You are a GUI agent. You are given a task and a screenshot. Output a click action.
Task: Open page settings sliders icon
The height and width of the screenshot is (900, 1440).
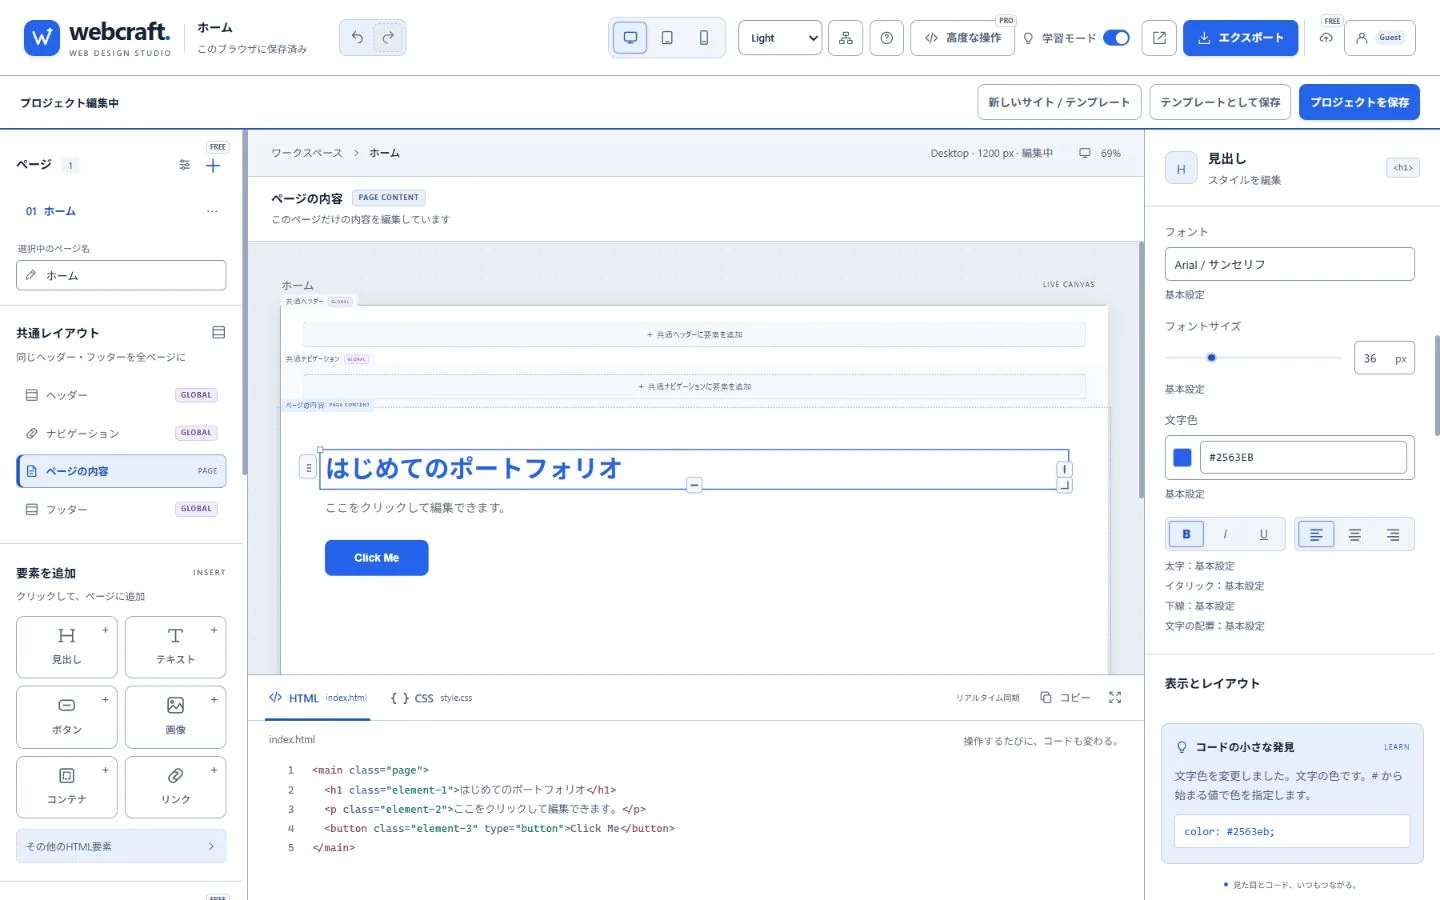(x=184, y=165)
